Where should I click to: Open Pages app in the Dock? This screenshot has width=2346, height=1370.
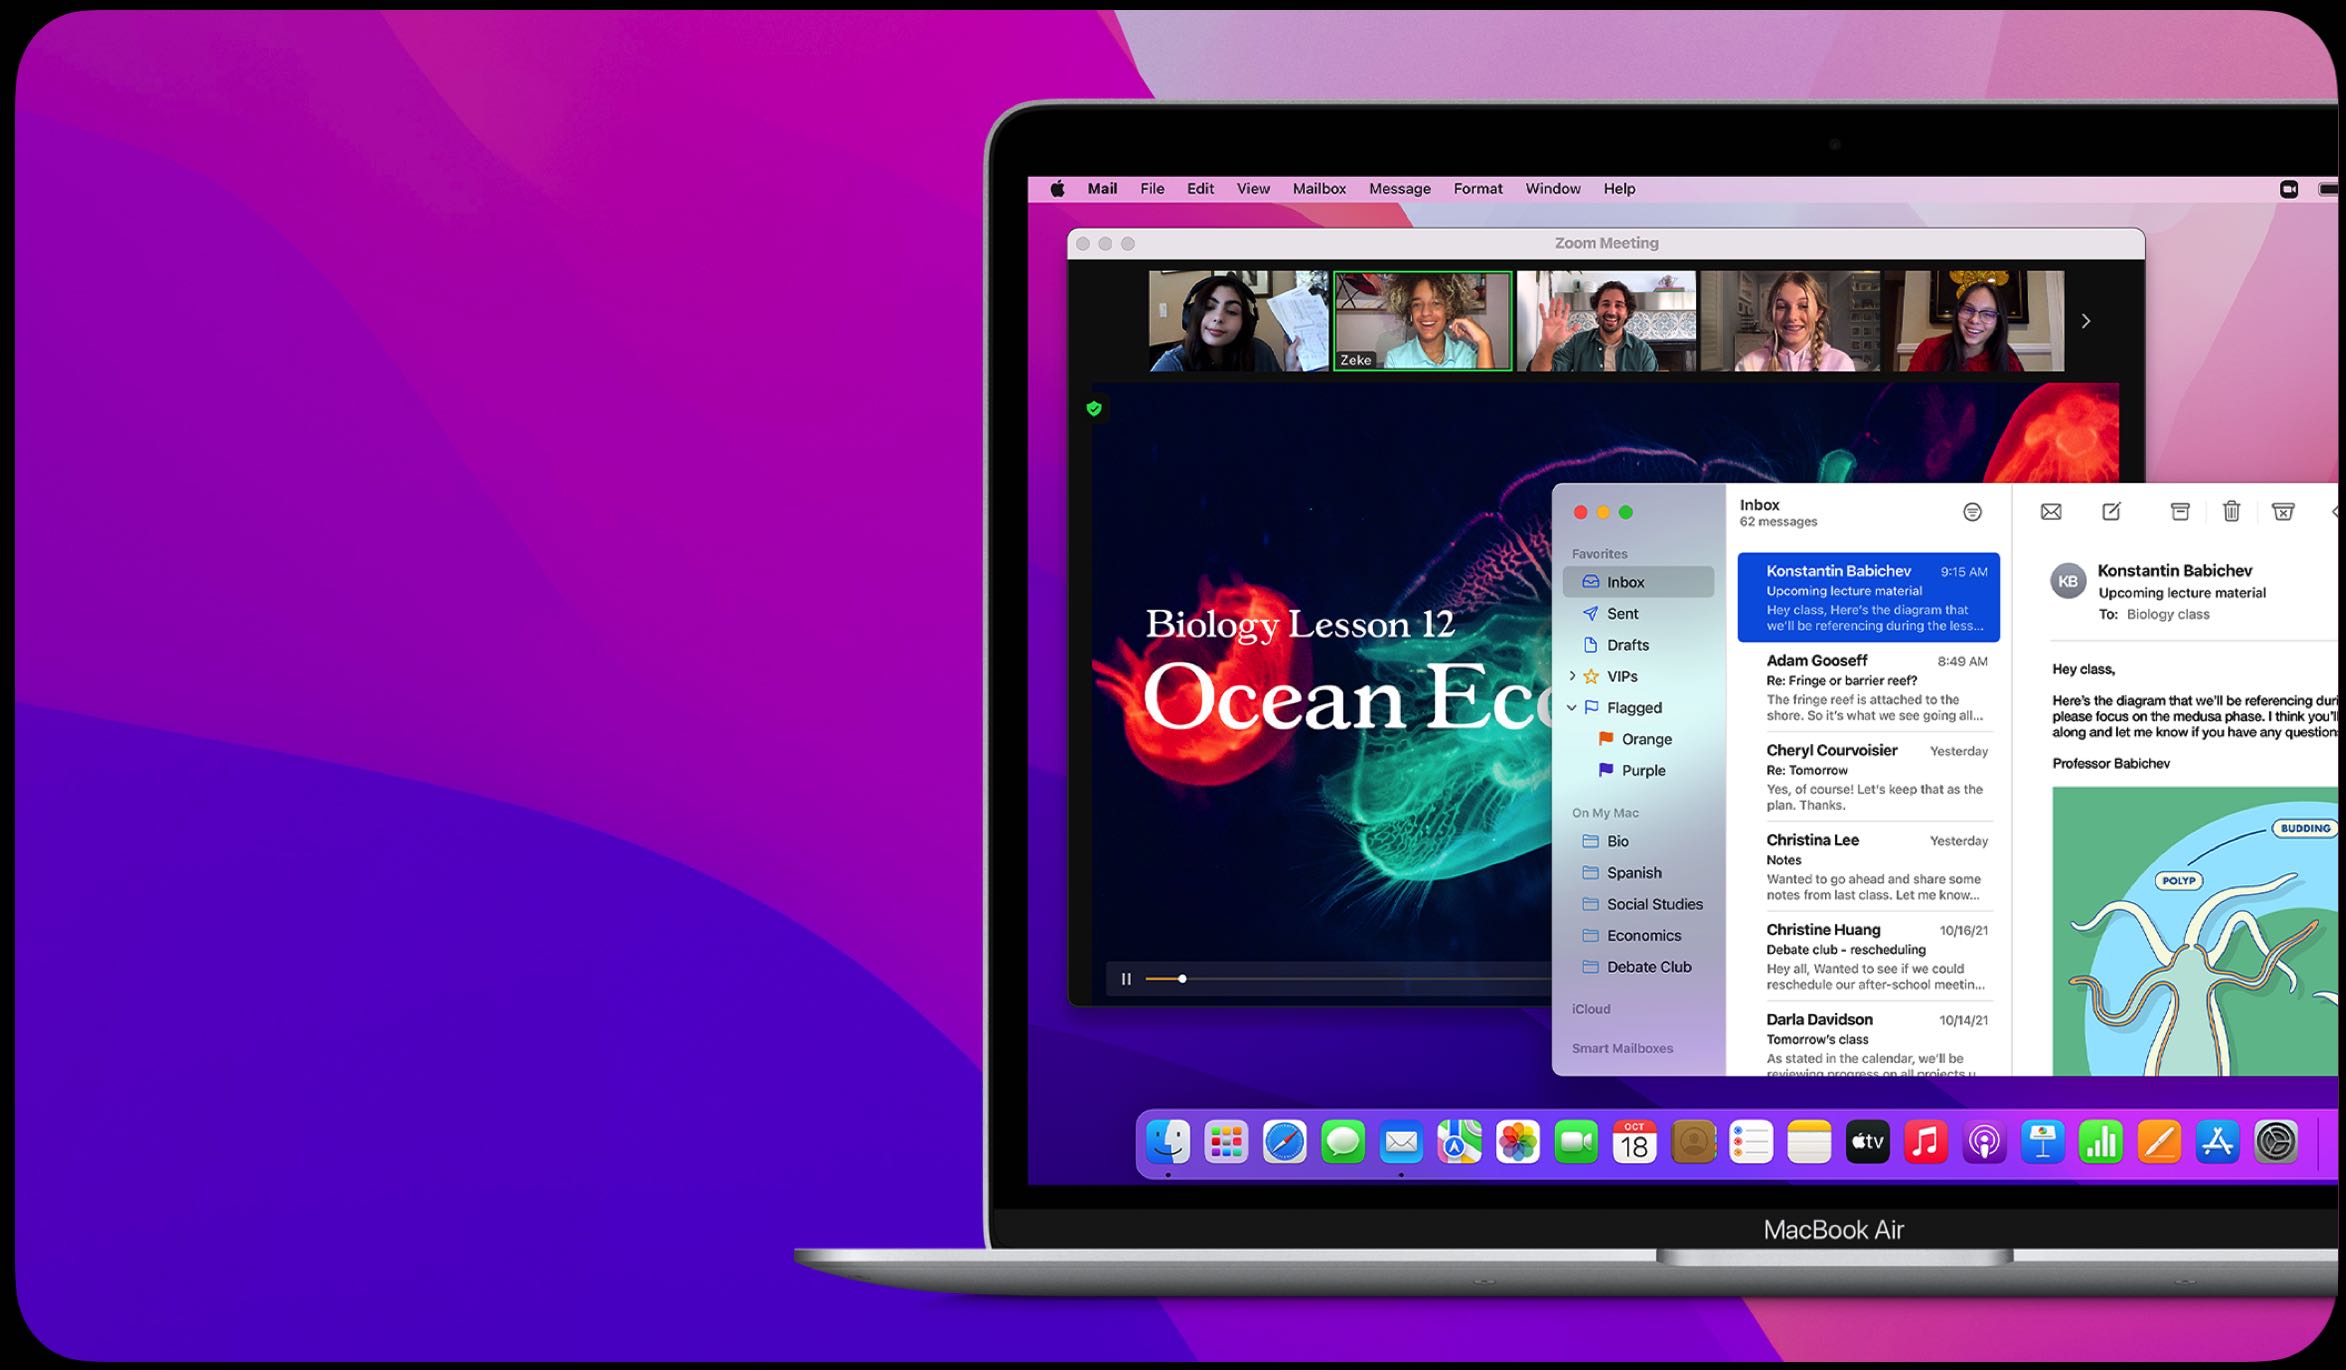click(2159, 1142)
